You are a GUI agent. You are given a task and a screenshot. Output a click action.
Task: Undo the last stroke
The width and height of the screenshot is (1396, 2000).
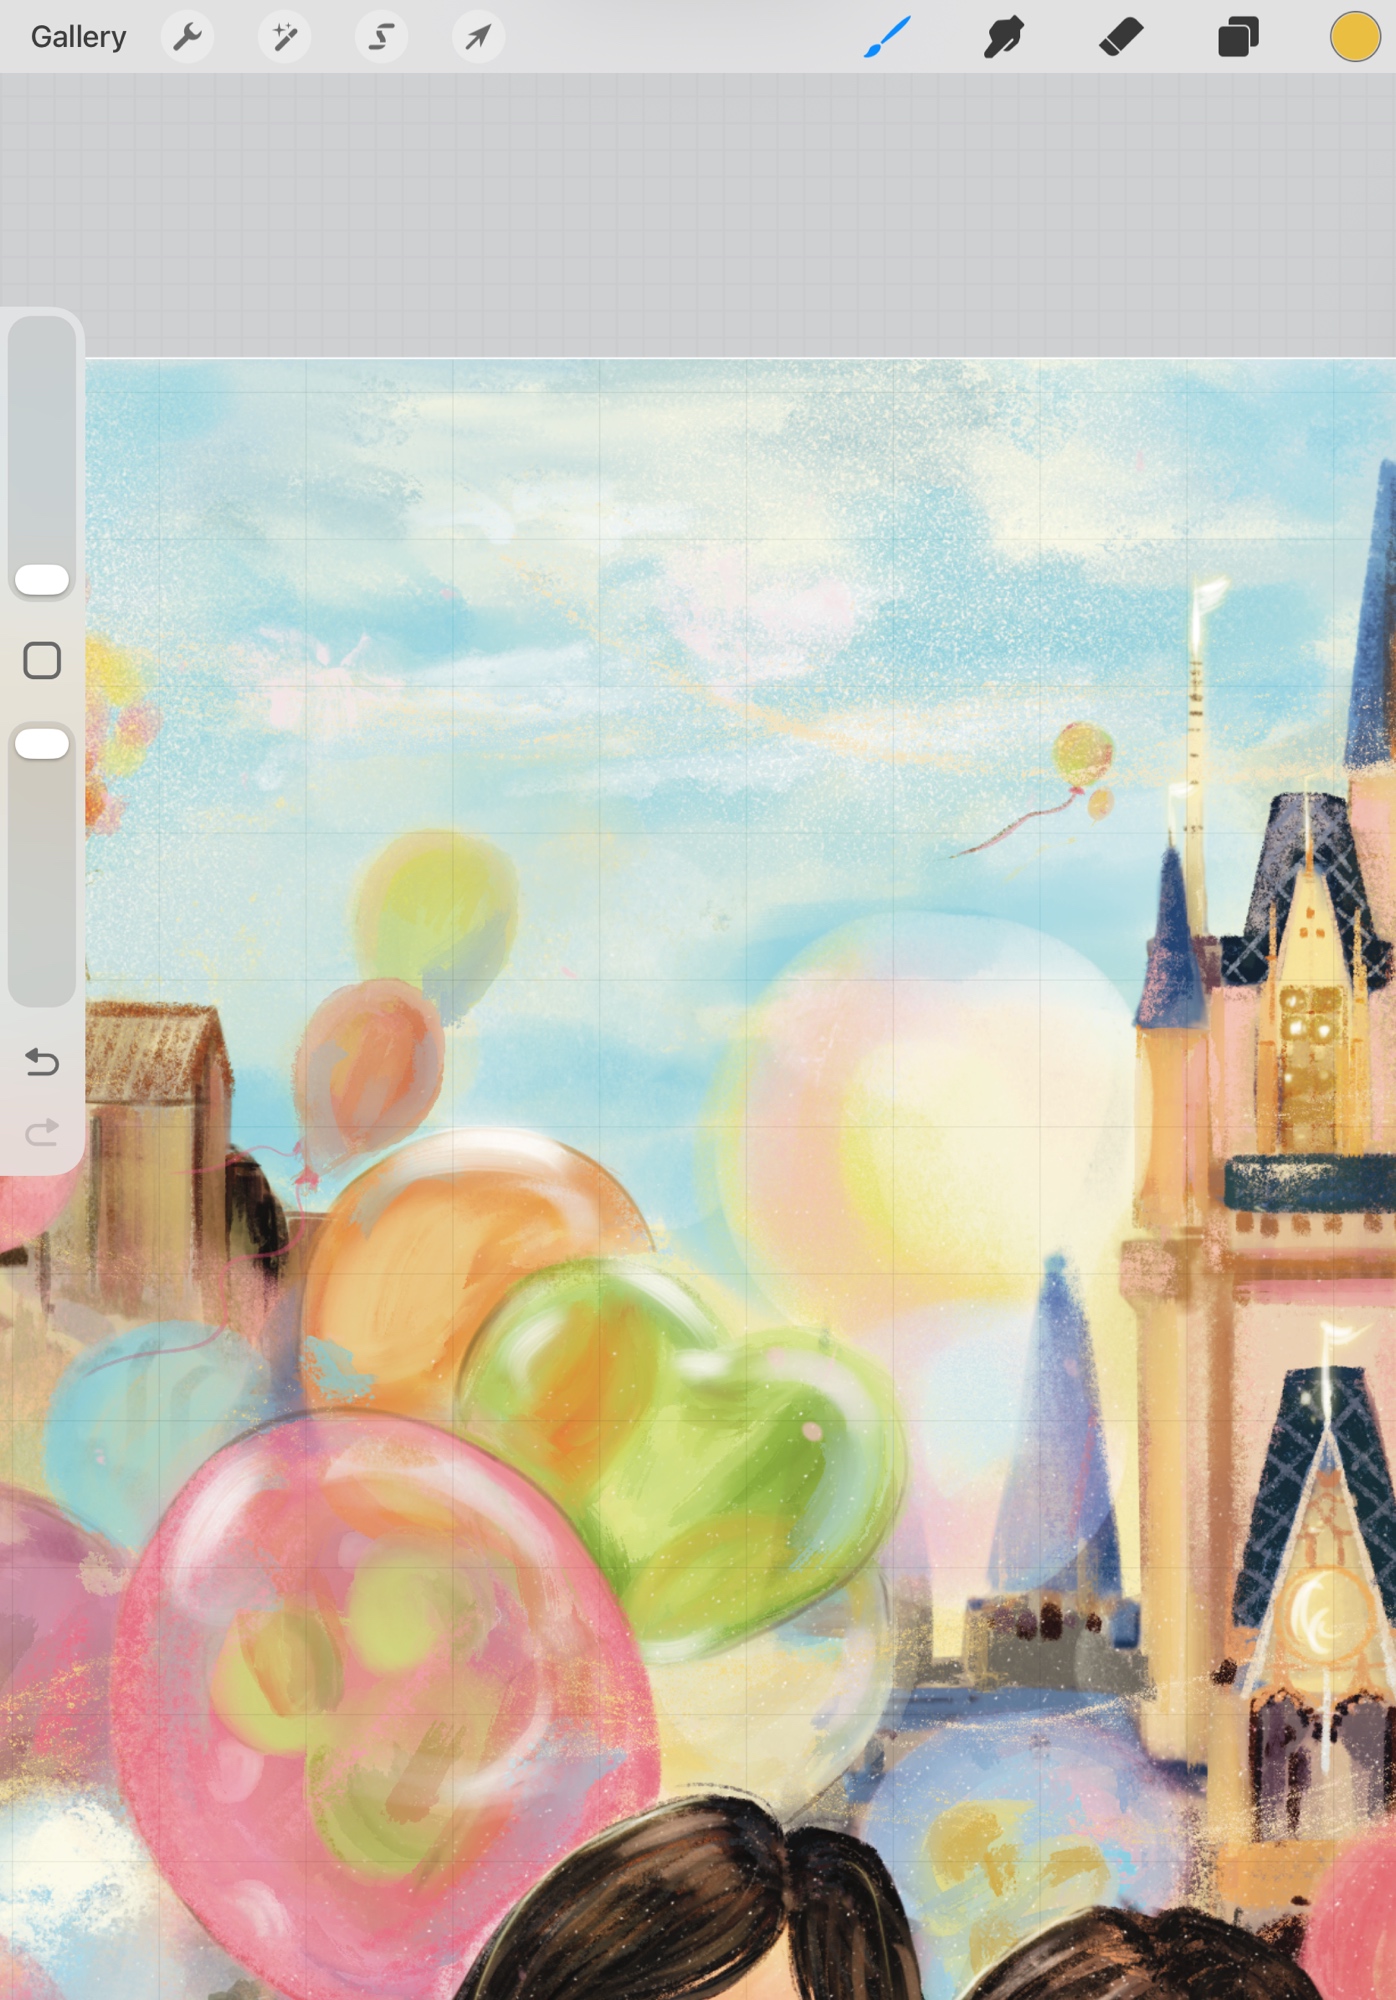point(42,1061)
